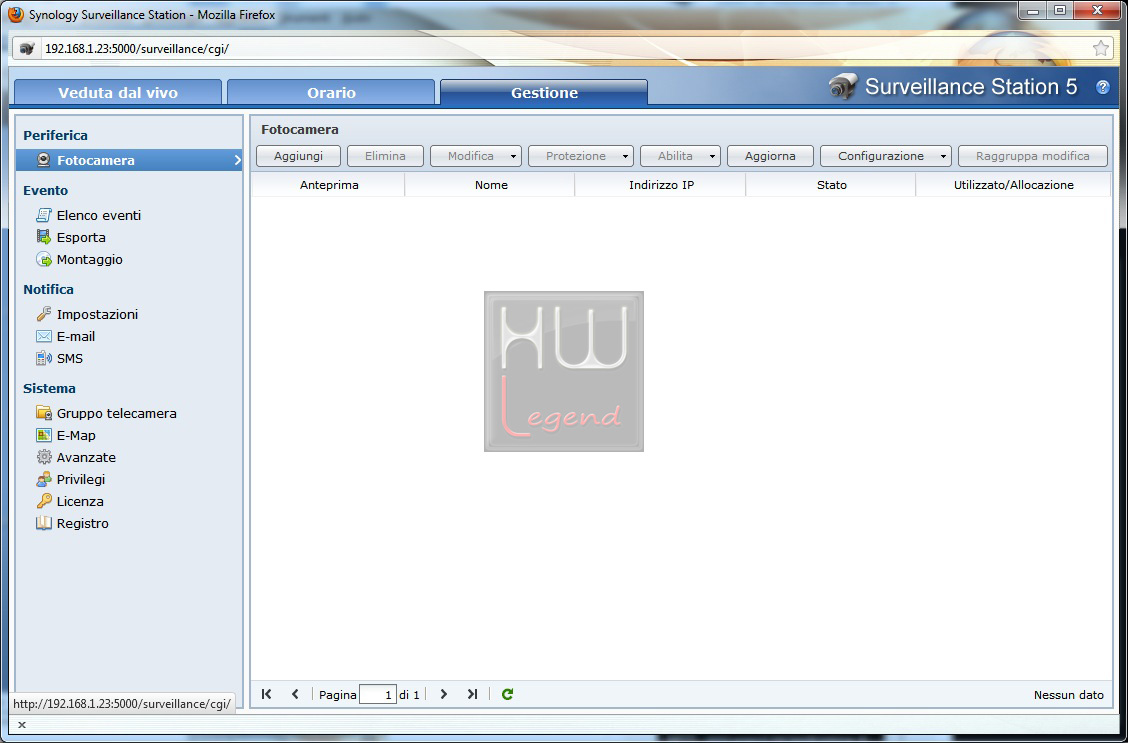Maximize the Firefox window
The image size is (1128, 743).
coord(1060,10)
